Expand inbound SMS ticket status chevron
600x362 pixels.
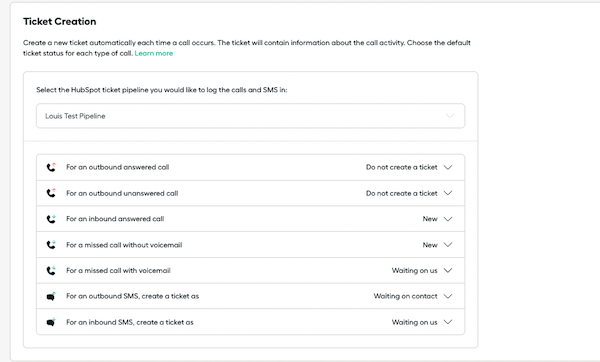click(x=448, y=322)
